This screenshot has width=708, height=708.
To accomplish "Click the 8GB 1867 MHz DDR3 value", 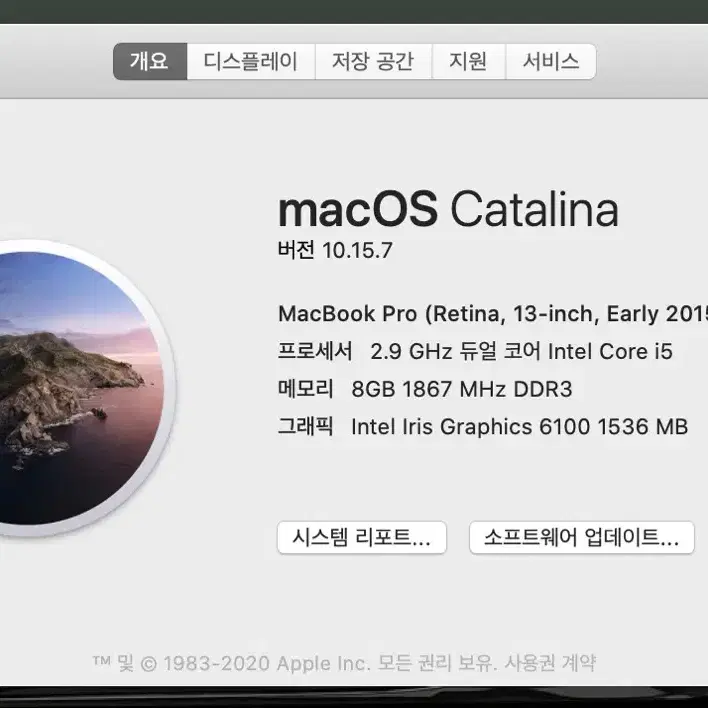I will tap(461, 389).
